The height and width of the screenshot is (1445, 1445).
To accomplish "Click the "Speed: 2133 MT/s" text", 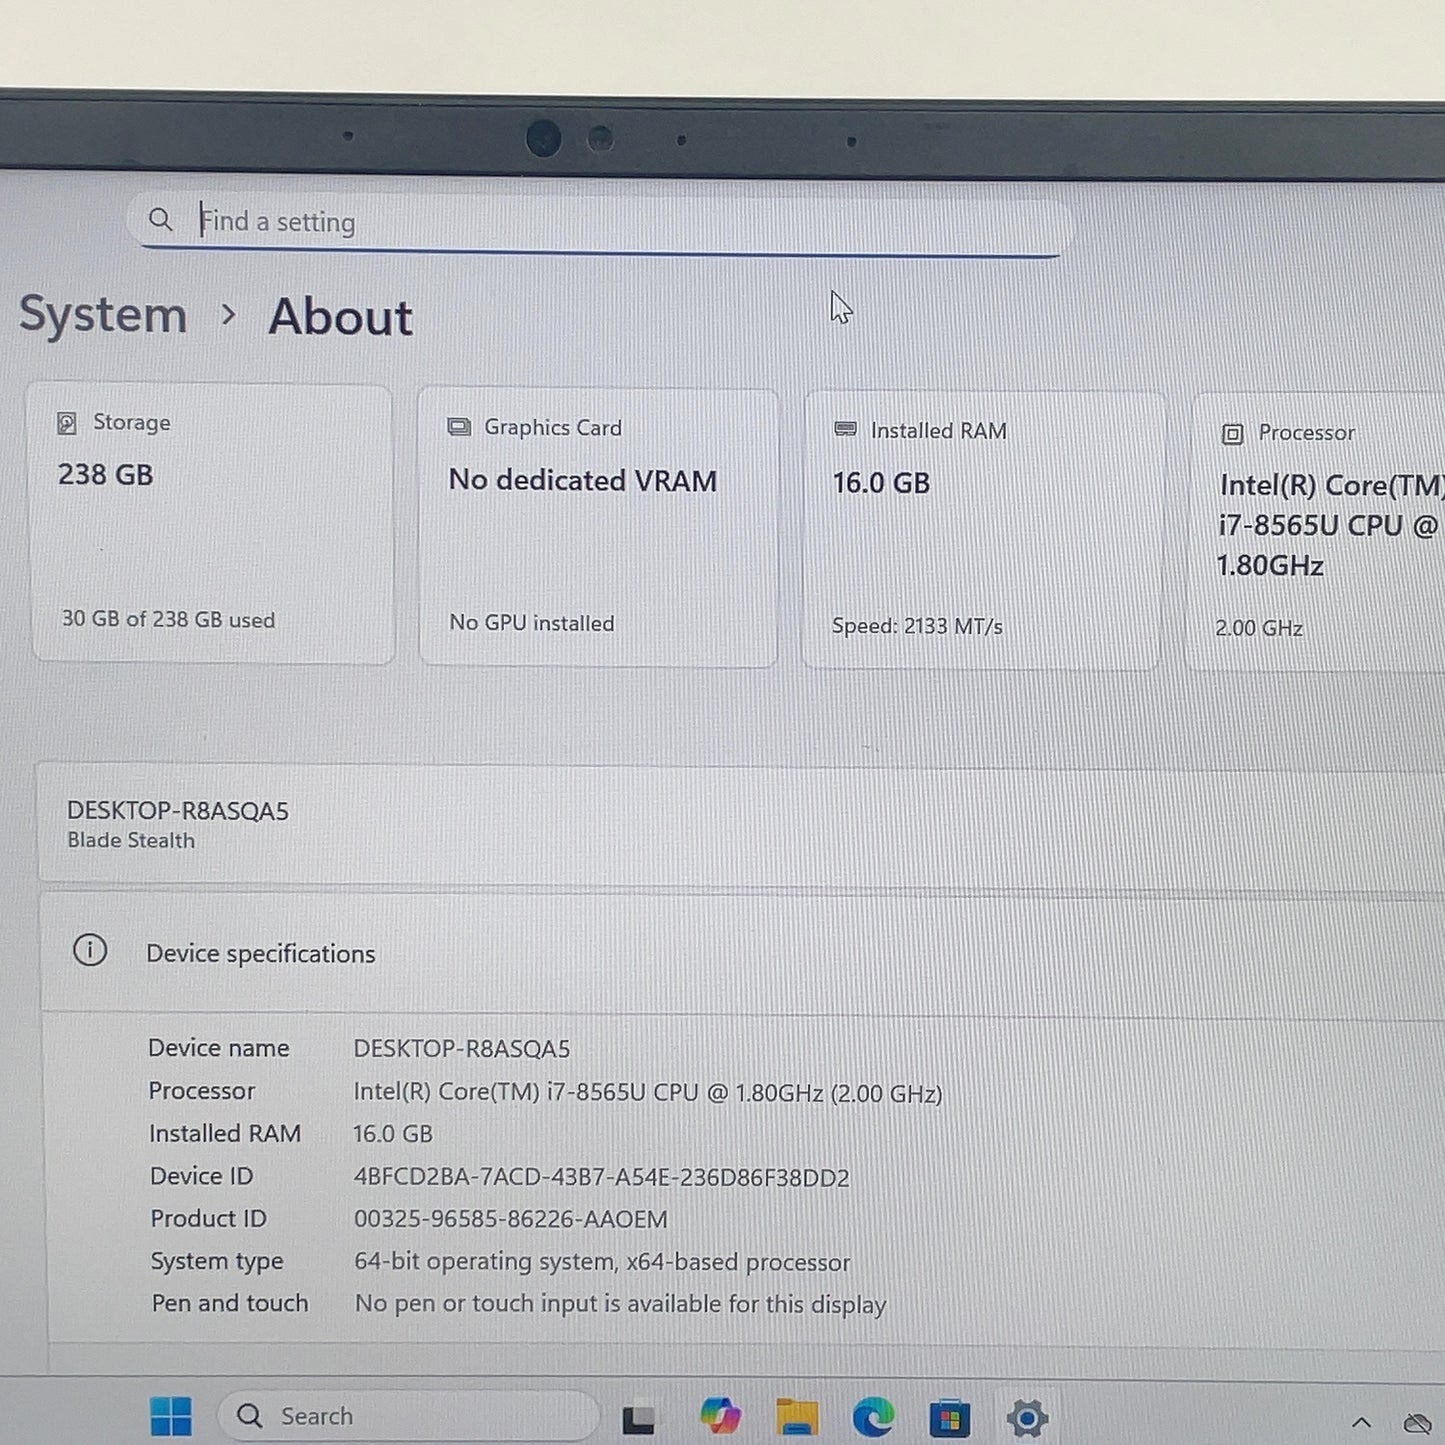I will (x=917, y=626).
